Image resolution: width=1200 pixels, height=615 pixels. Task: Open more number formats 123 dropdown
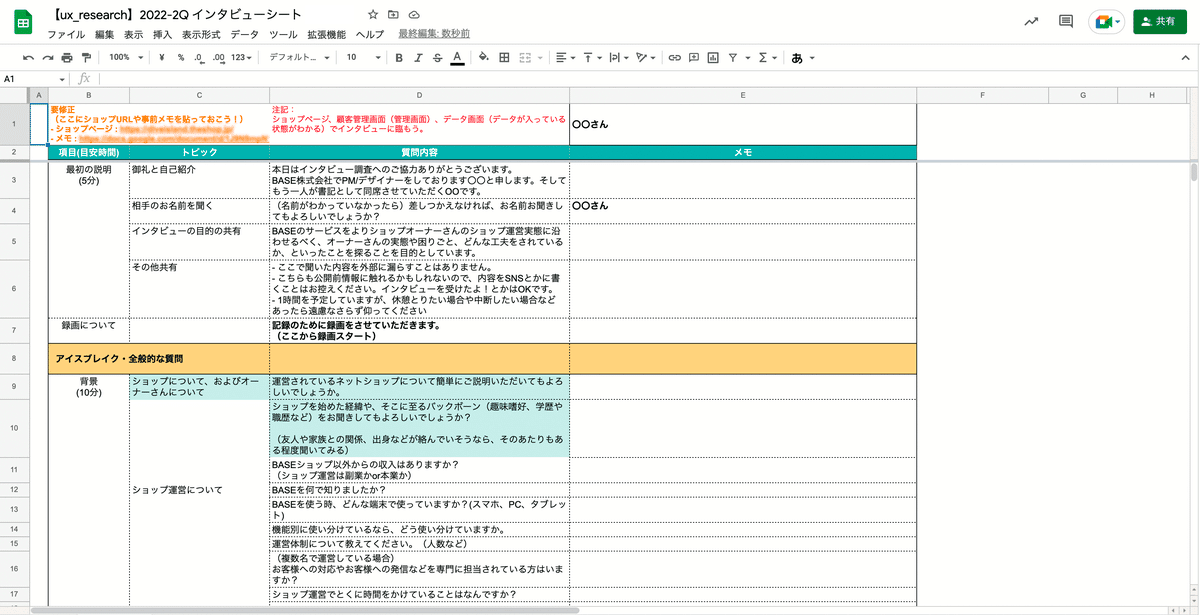[241, 58]
